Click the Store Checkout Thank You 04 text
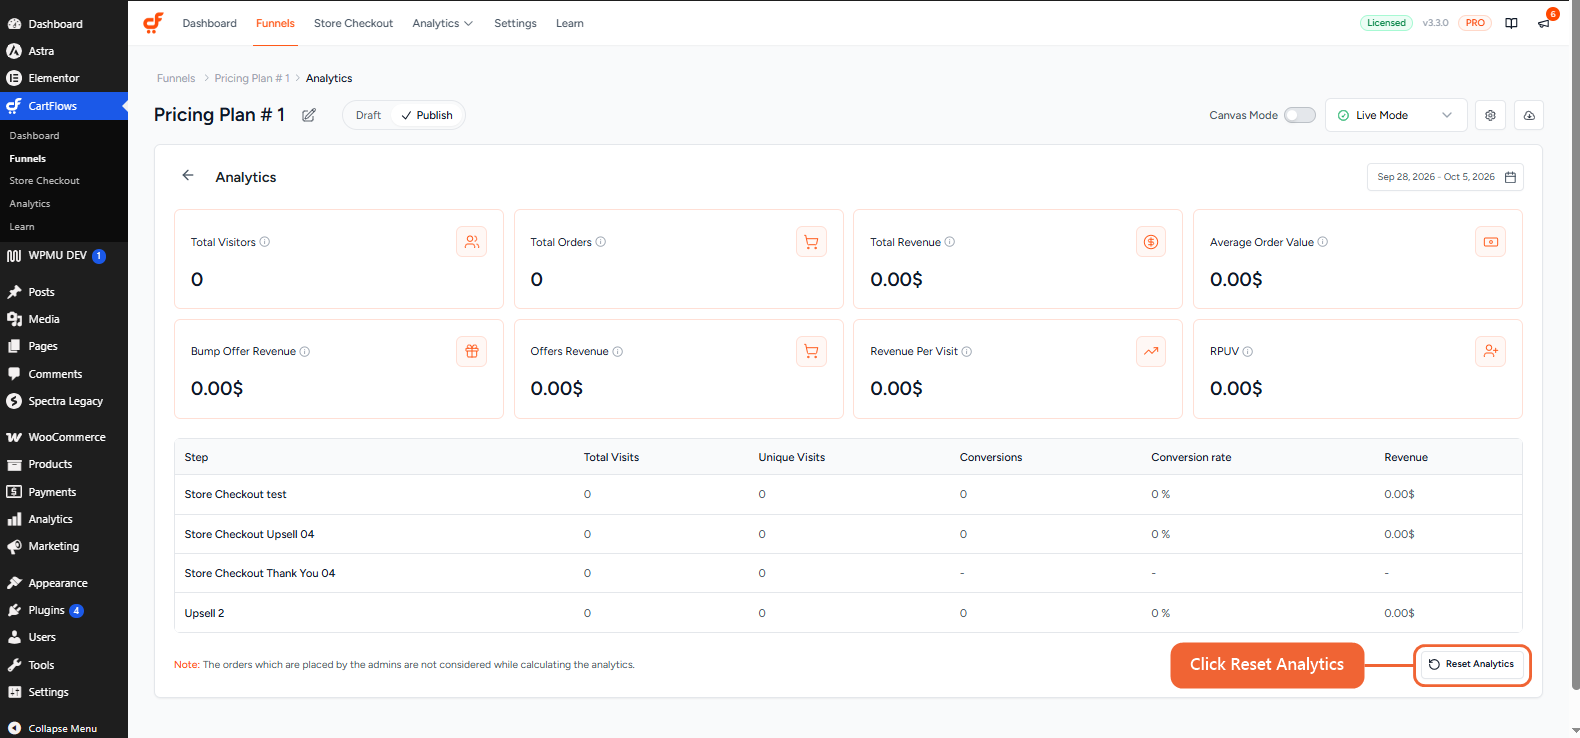This screenshot has height=738, width=1580. click(260, 573)
